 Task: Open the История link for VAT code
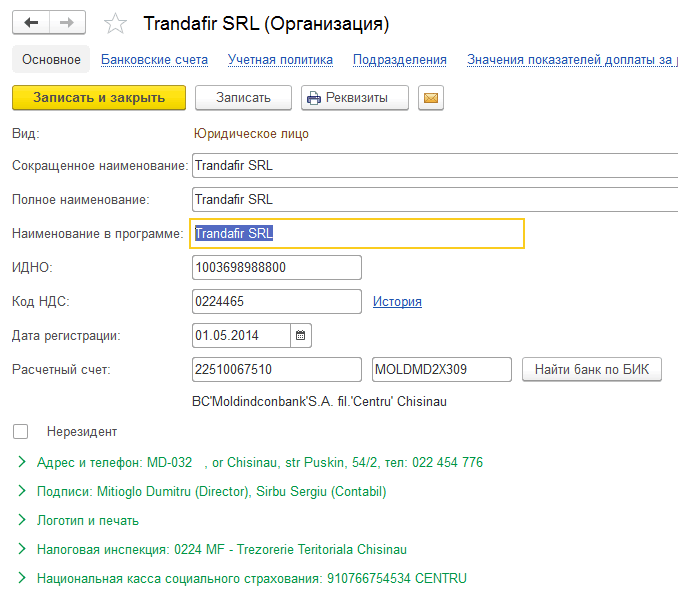pyautogui.click(x=397, y=301)
